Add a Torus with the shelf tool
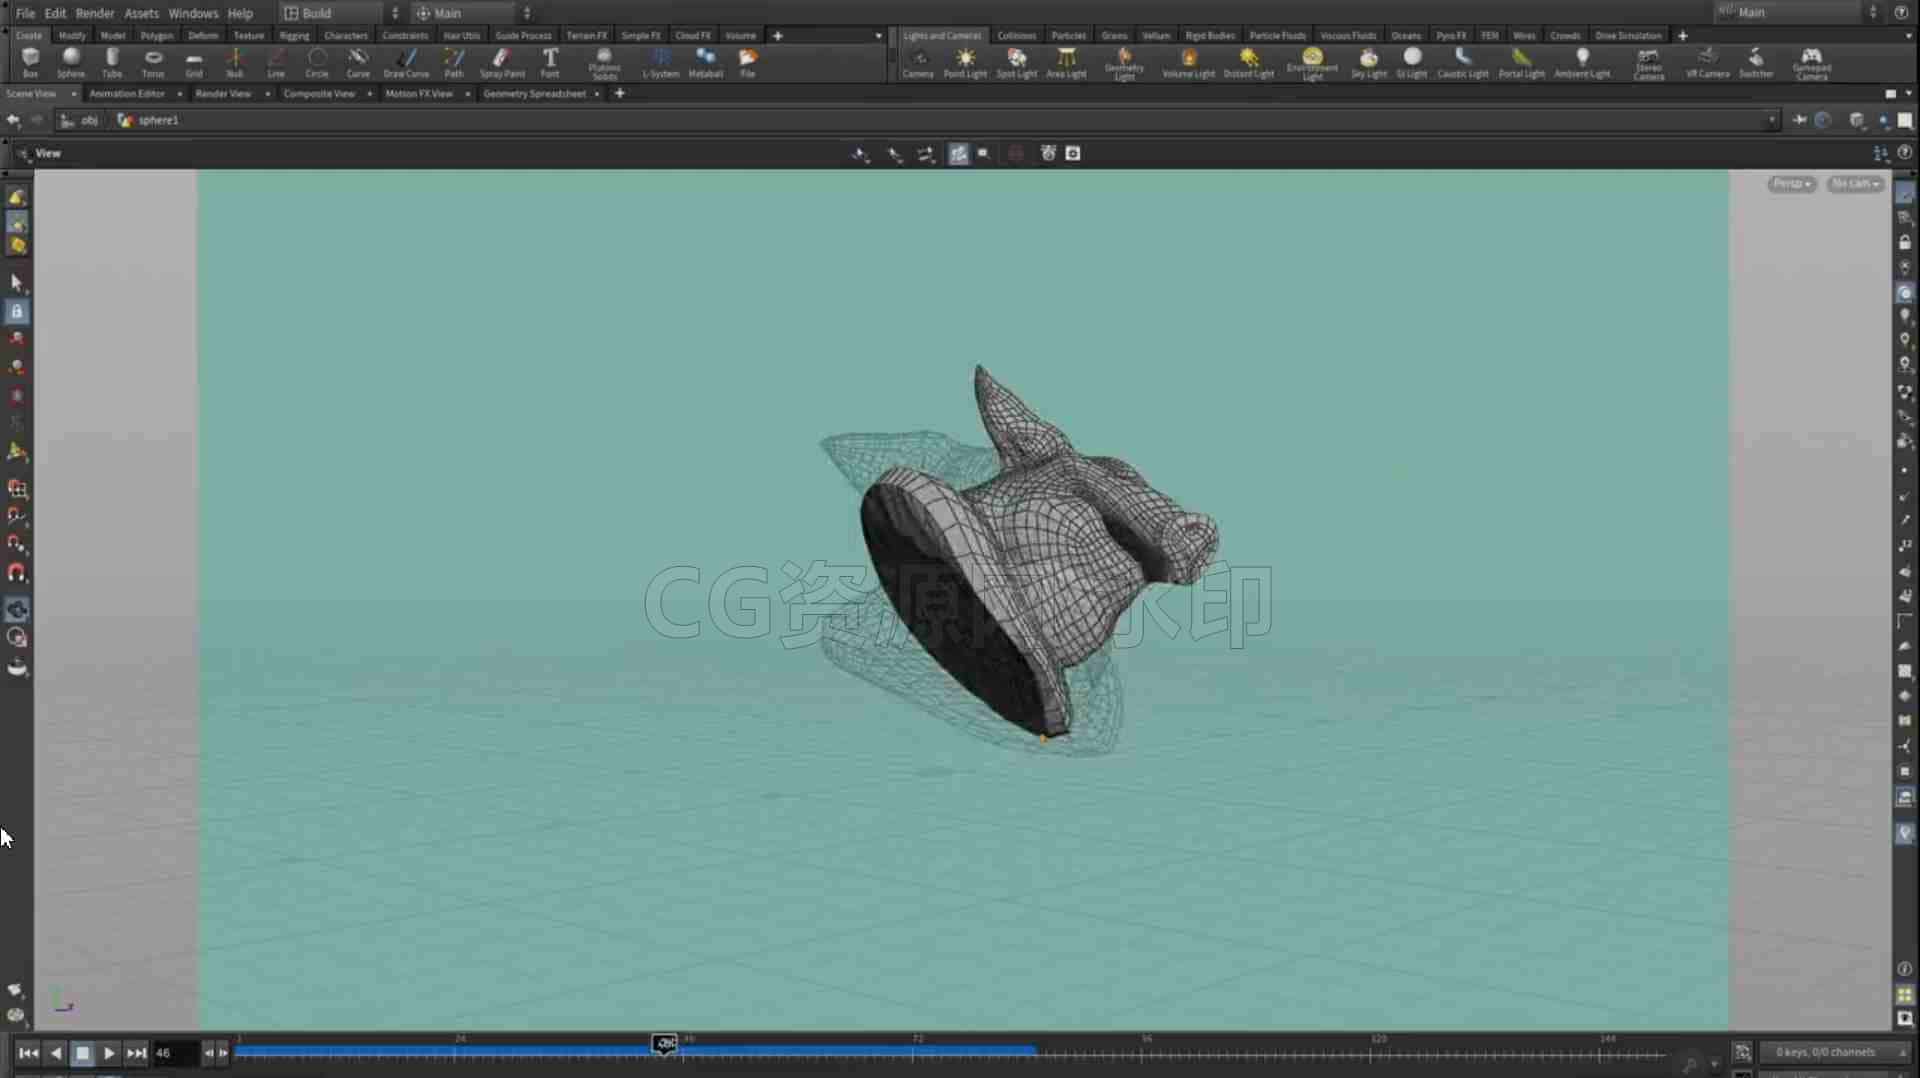The width and height of the screenshot is (1920, 1078). (x=153, y=63)
